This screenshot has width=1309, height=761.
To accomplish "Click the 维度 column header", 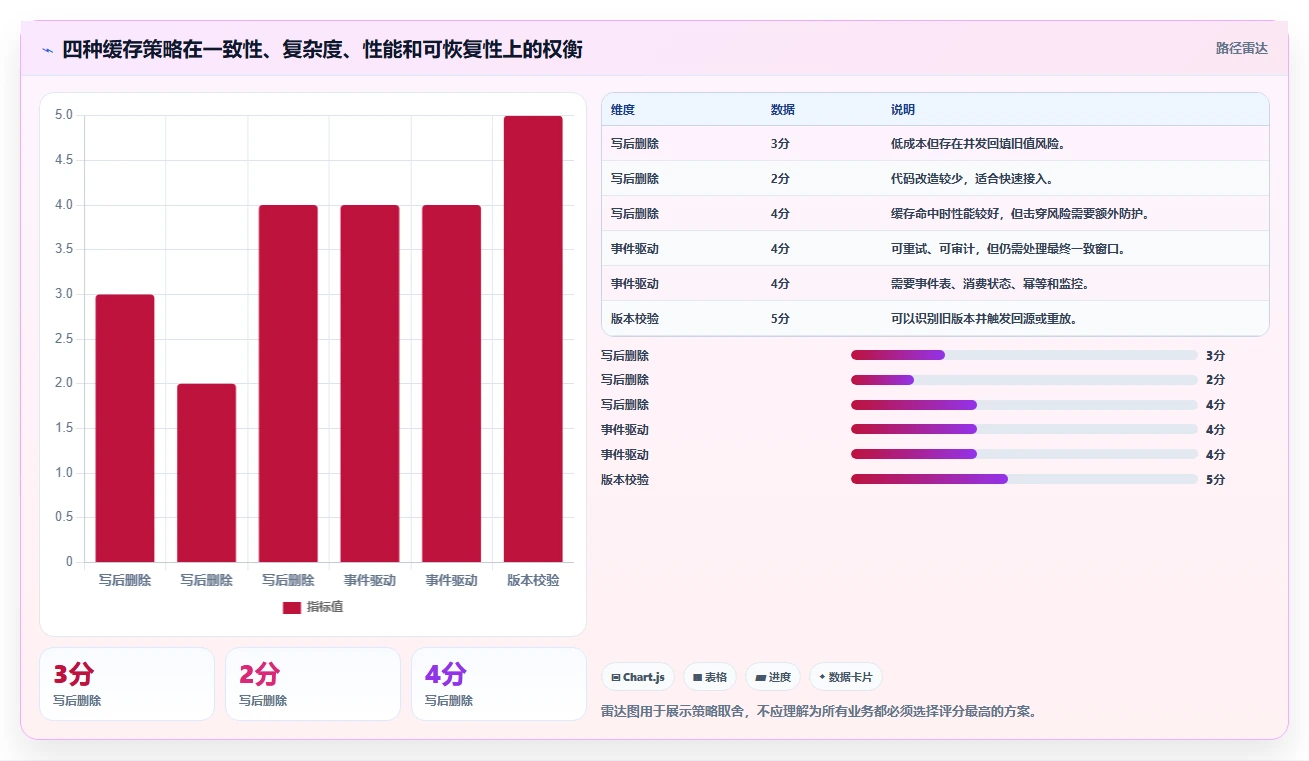I will point(623,110).
